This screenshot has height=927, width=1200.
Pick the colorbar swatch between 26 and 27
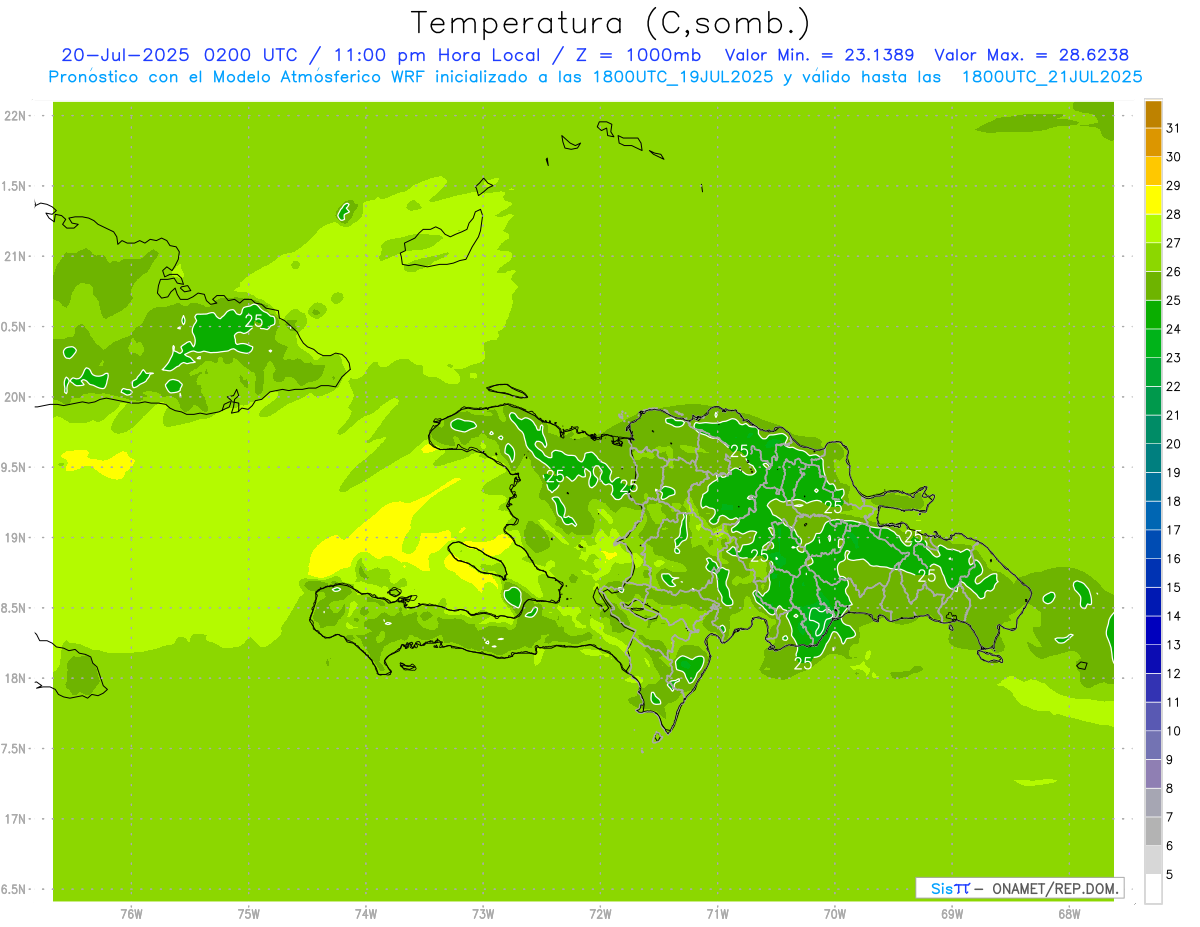click(1153, 258)
